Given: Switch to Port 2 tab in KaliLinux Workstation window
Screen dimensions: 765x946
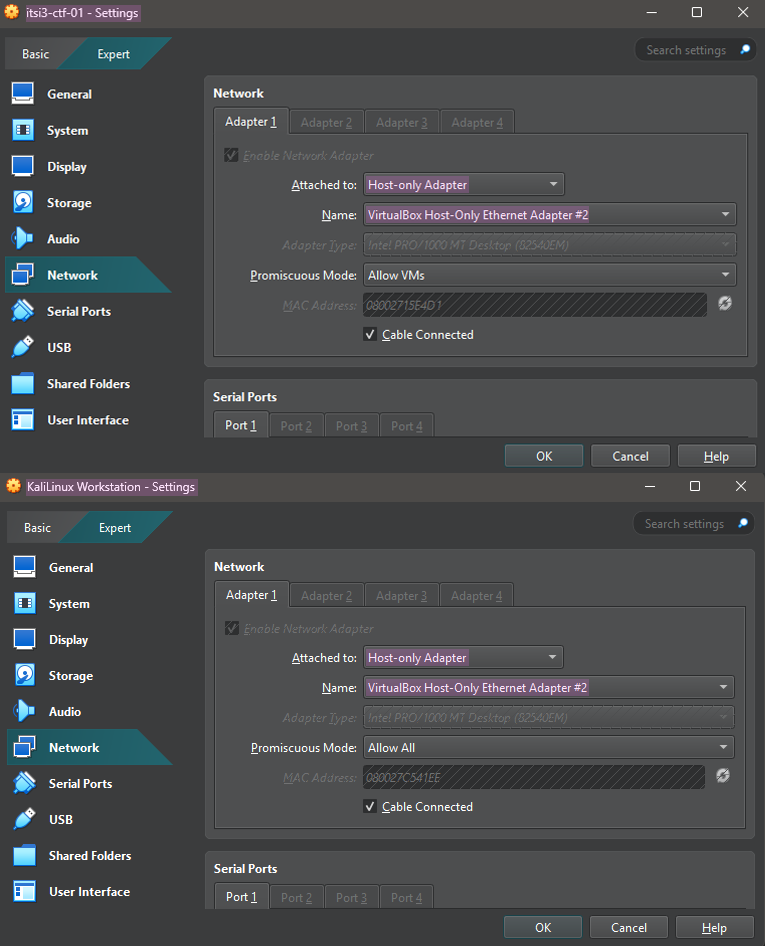Looking at the screenshot, I should (296, 897).
